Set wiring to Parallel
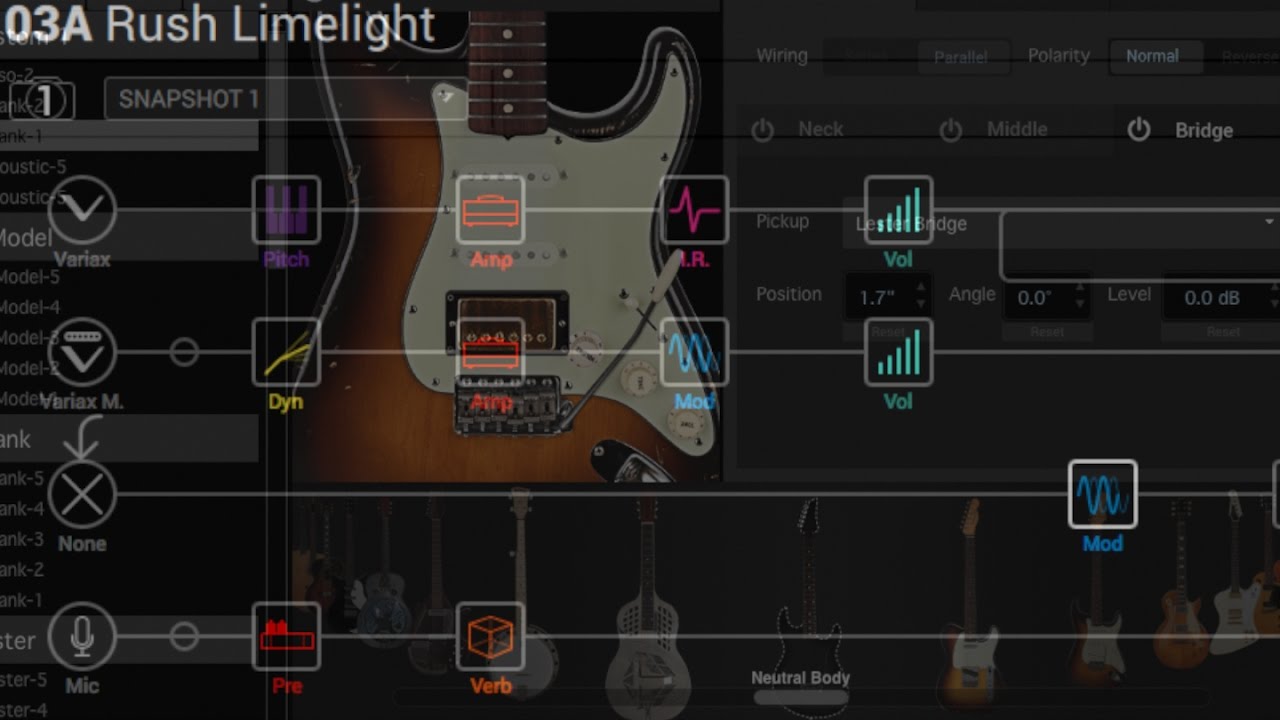1280x720 pixels. 961,57
